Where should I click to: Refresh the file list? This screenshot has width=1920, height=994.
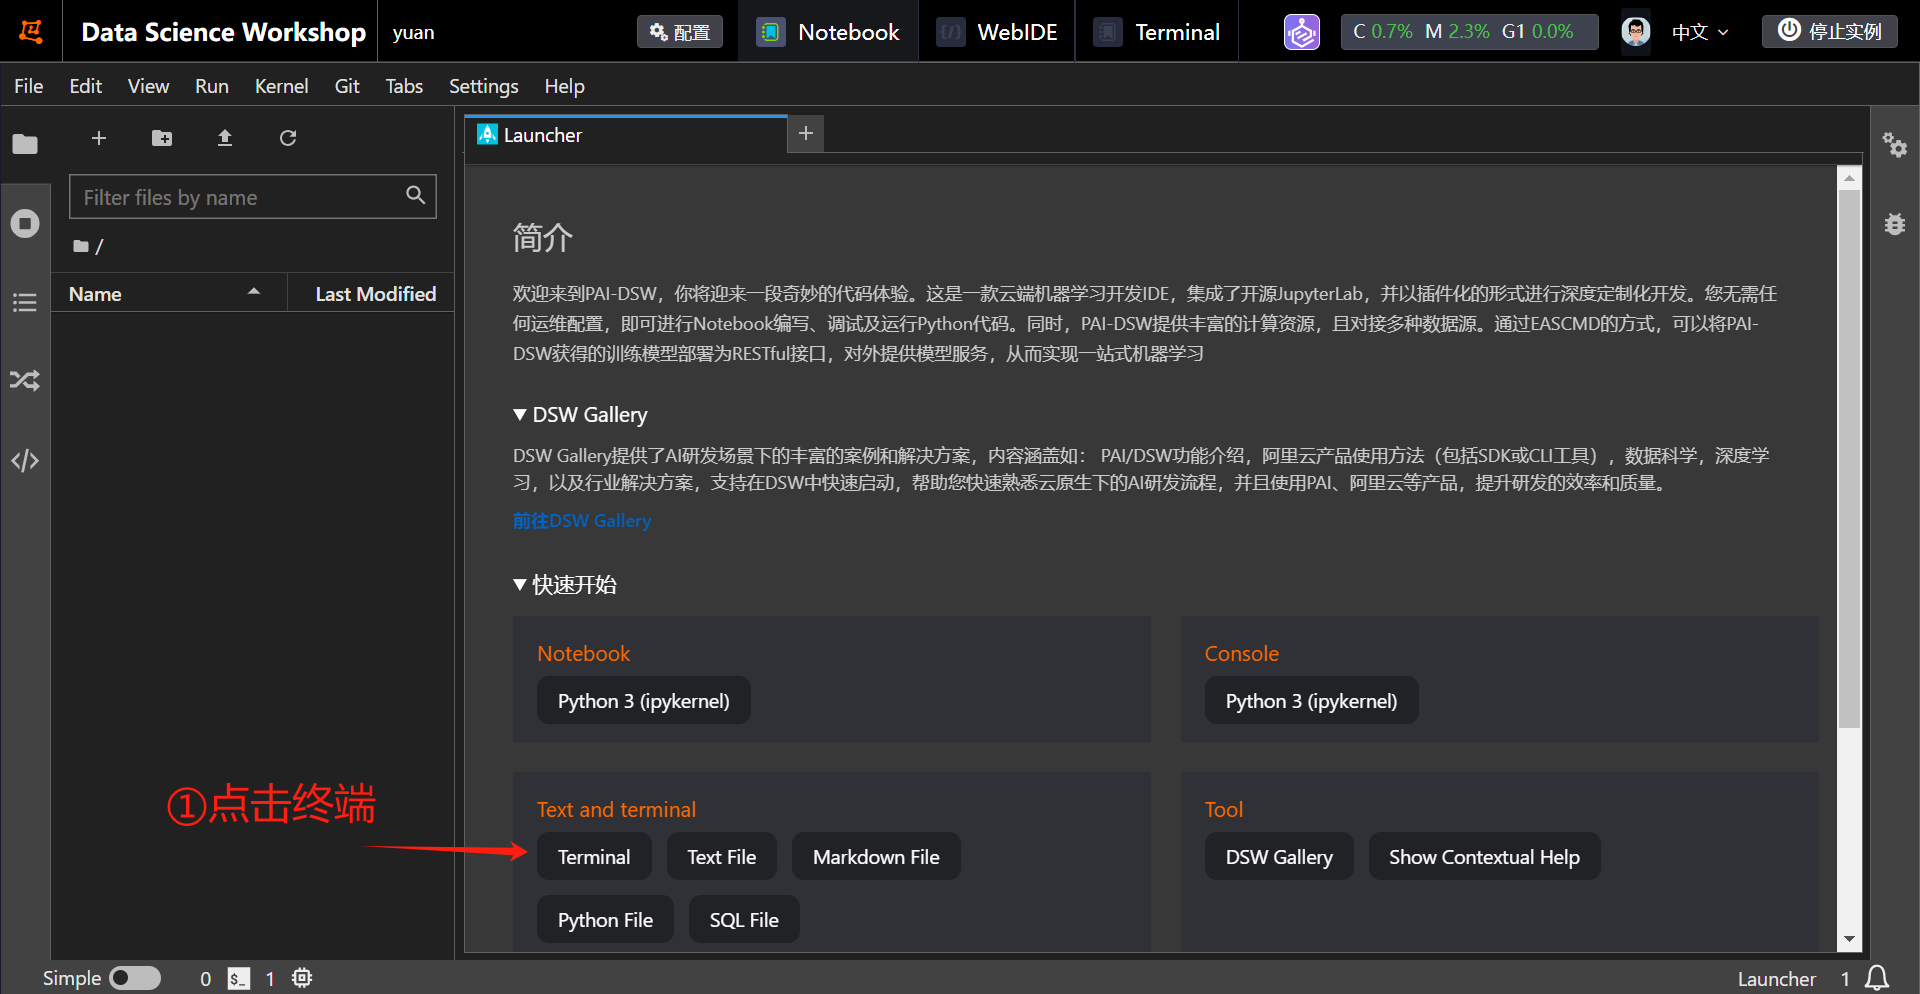coord(288,138)
